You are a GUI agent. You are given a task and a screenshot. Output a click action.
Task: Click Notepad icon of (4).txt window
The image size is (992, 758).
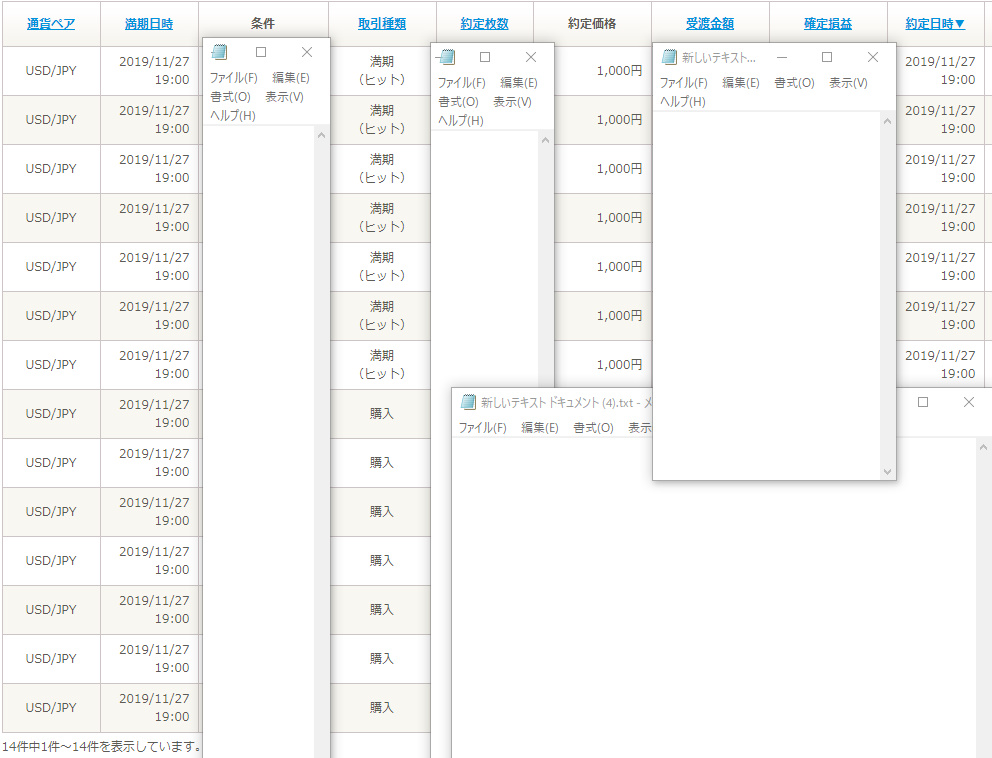click(x=468, y=402)
